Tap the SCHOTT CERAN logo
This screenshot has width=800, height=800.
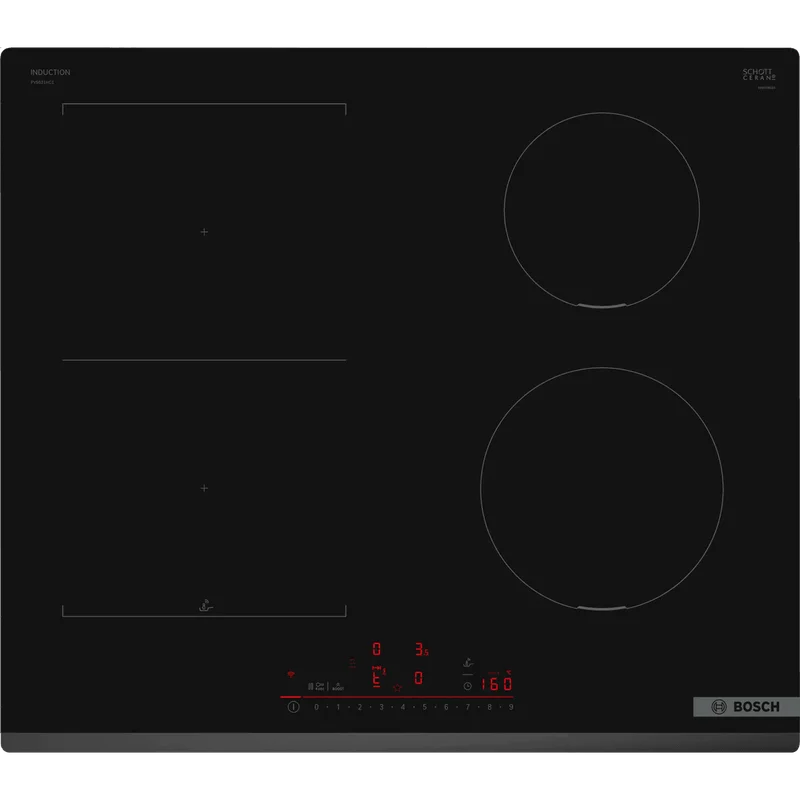759,74
